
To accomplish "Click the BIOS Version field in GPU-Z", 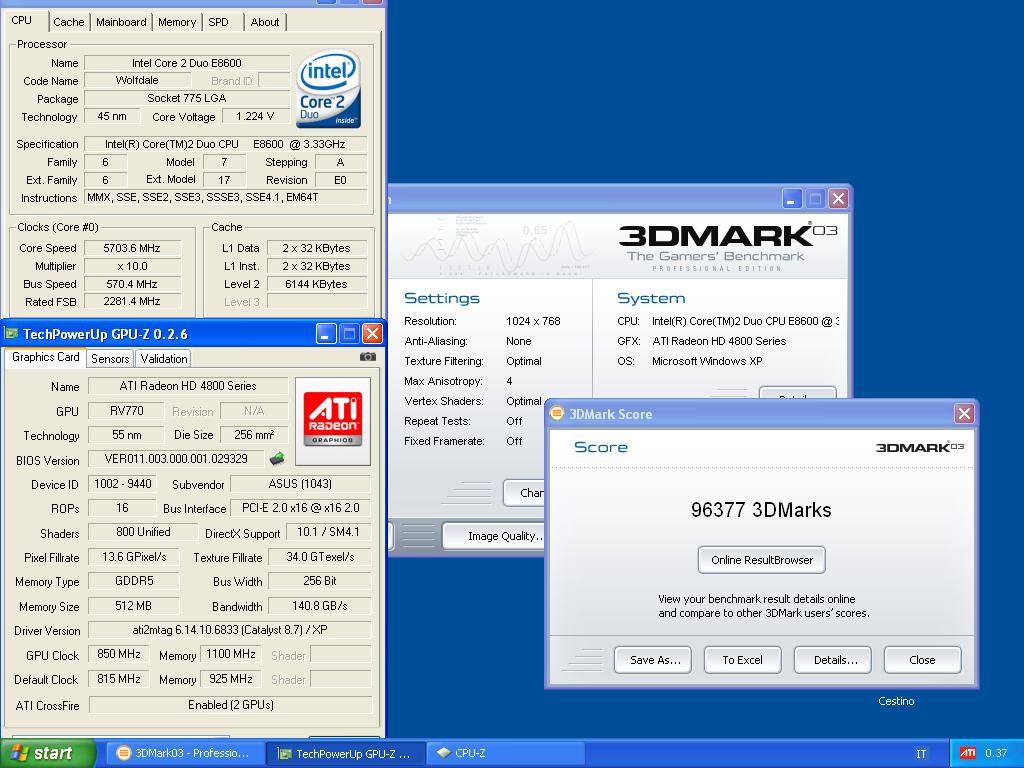I will [x=176, y=459].
